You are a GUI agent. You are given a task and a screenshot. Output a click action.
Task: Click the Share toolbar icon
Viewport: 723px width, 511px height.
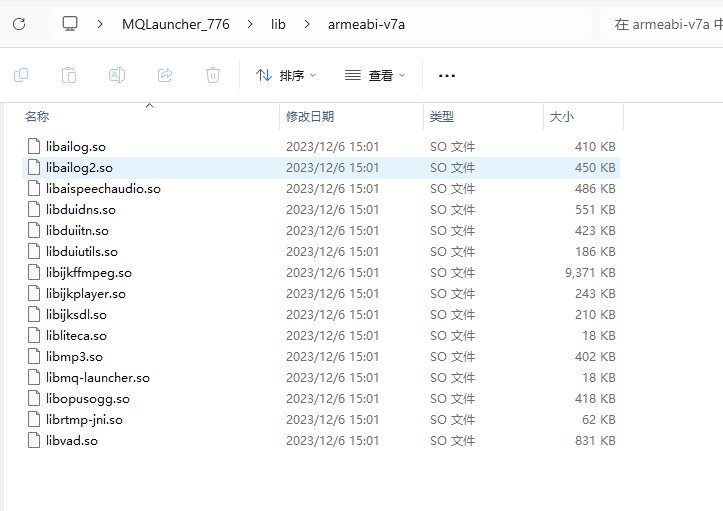coord(165,75)
